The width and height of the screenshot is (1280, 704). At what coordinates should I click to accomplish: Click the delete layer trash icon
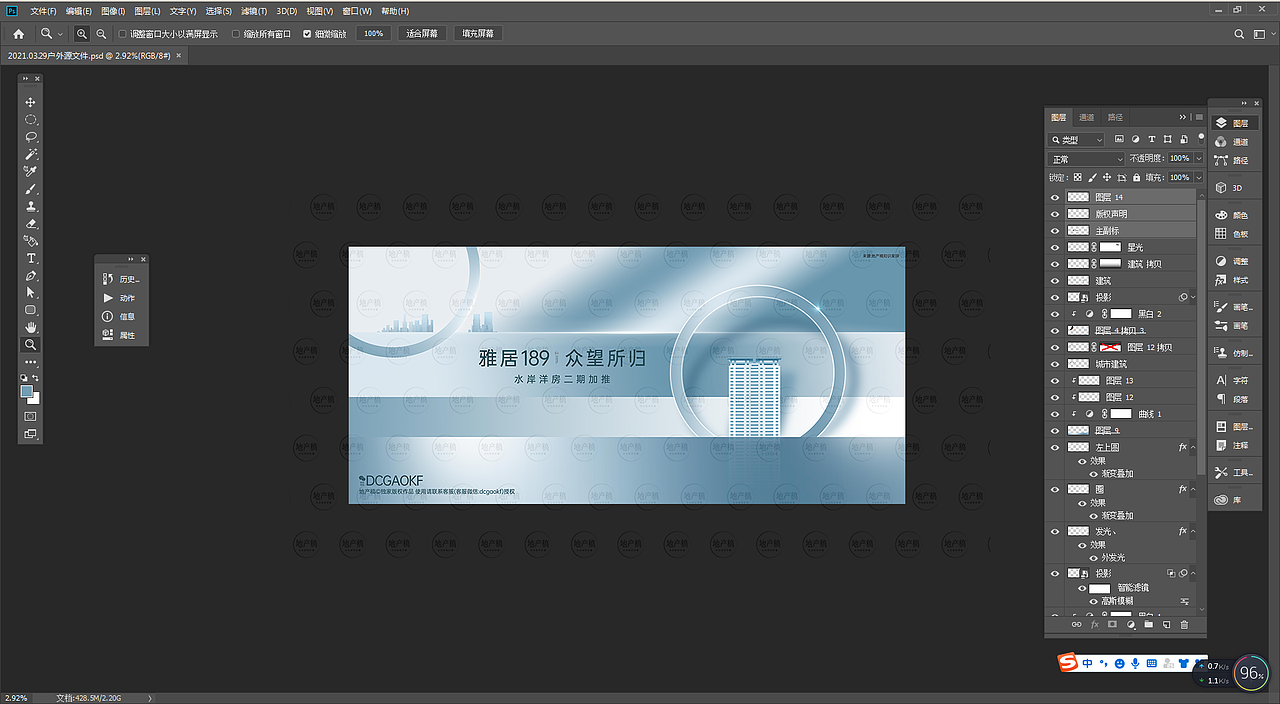tap(1185, 624)
